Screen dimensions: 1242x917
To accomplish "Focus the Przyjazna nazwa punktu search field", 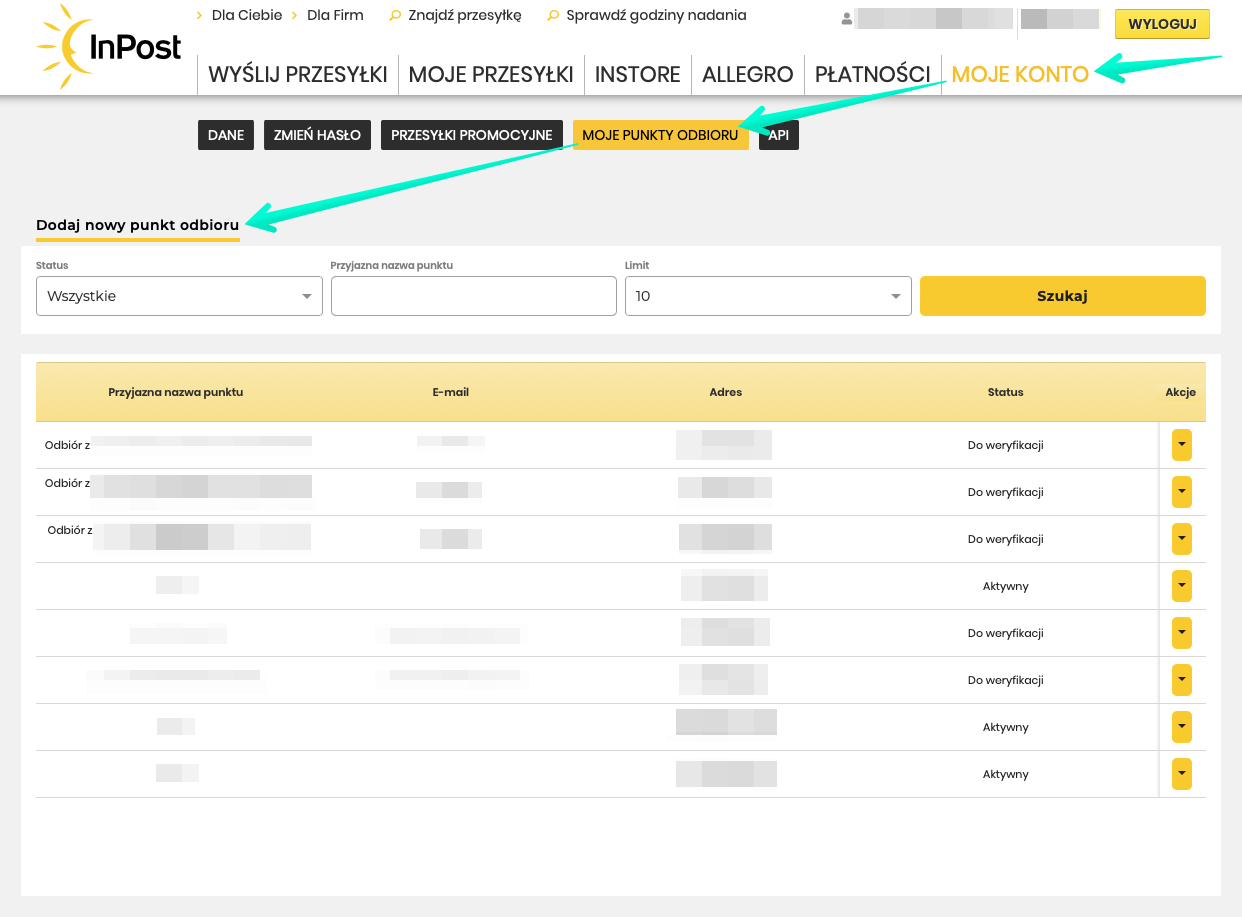I will [474, 296].
